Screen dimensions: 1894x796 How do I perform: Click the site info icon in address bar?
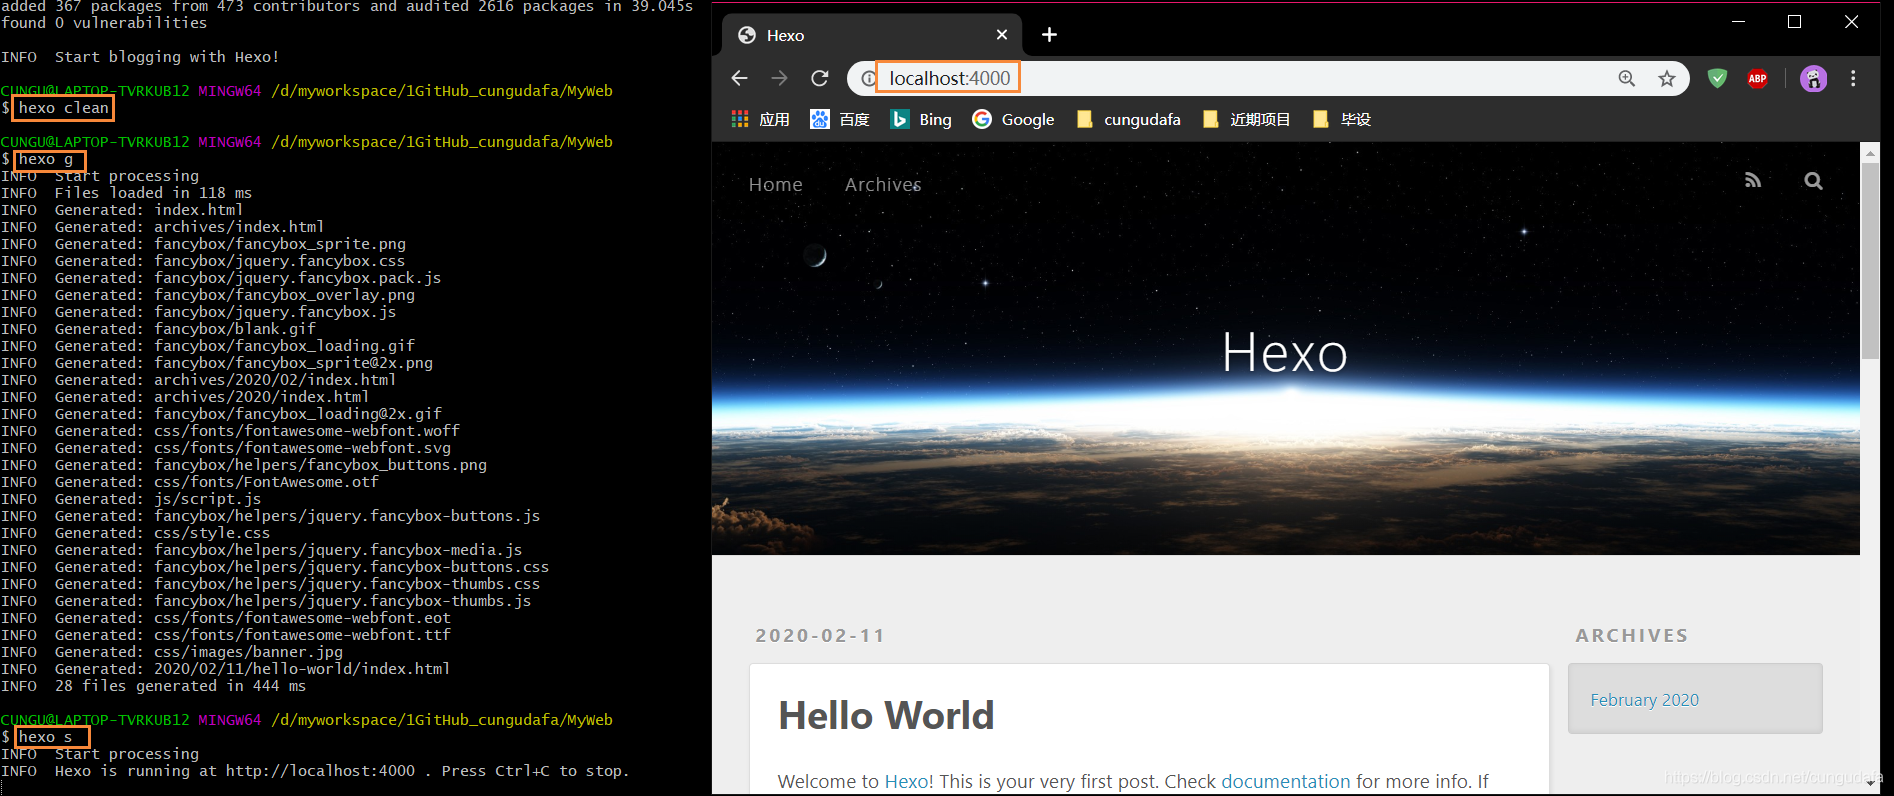pyautogui.click(x=868, y=78)
